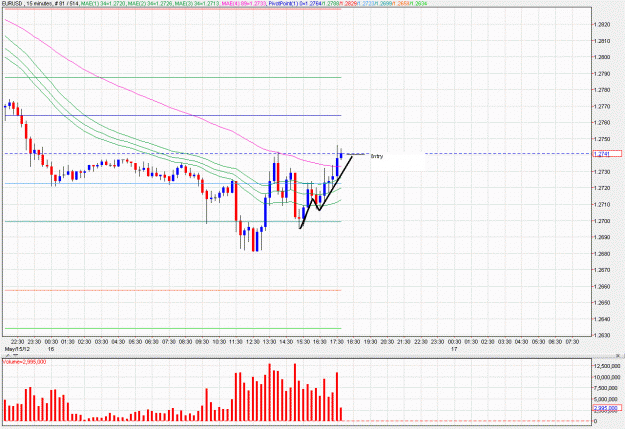
Task: Click the 09:30 time axis label
Action: (x=202, y=342)
